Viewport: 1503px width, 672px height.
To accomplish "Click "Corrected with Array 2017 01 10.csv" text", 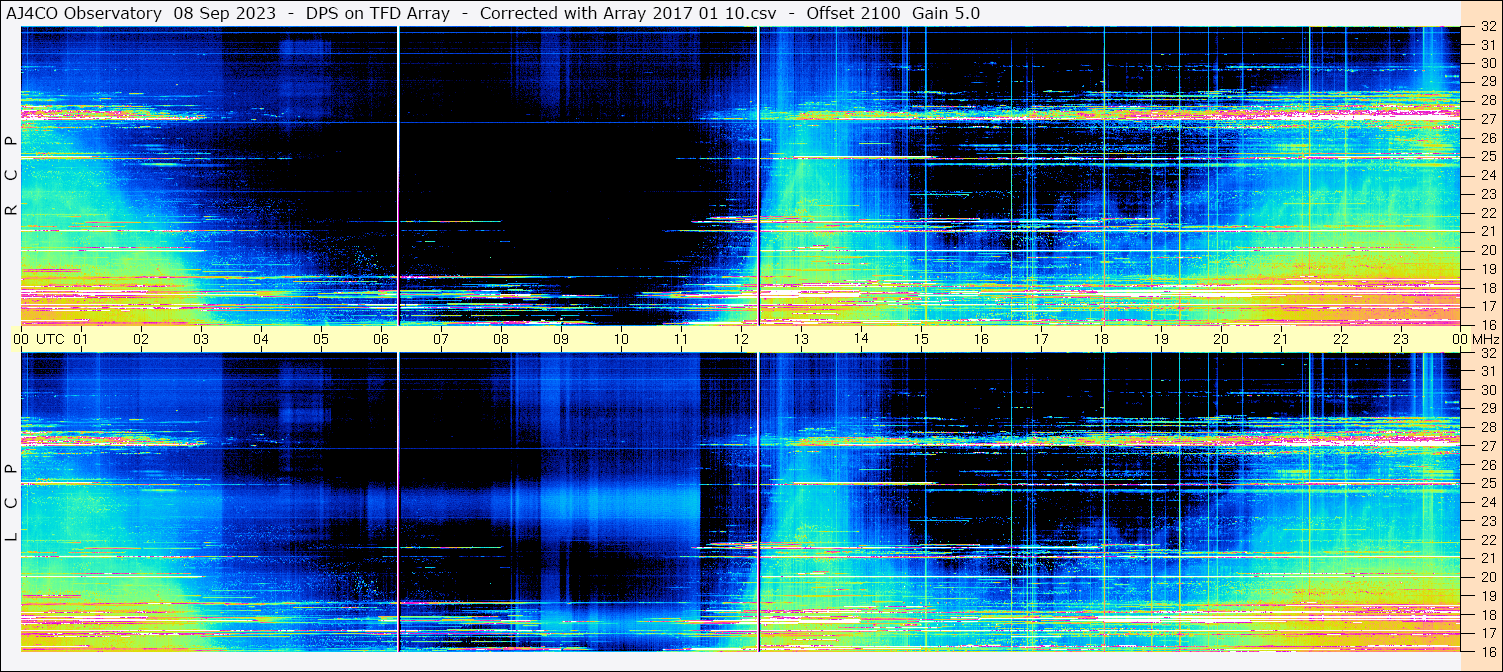I will pos(628,13).
